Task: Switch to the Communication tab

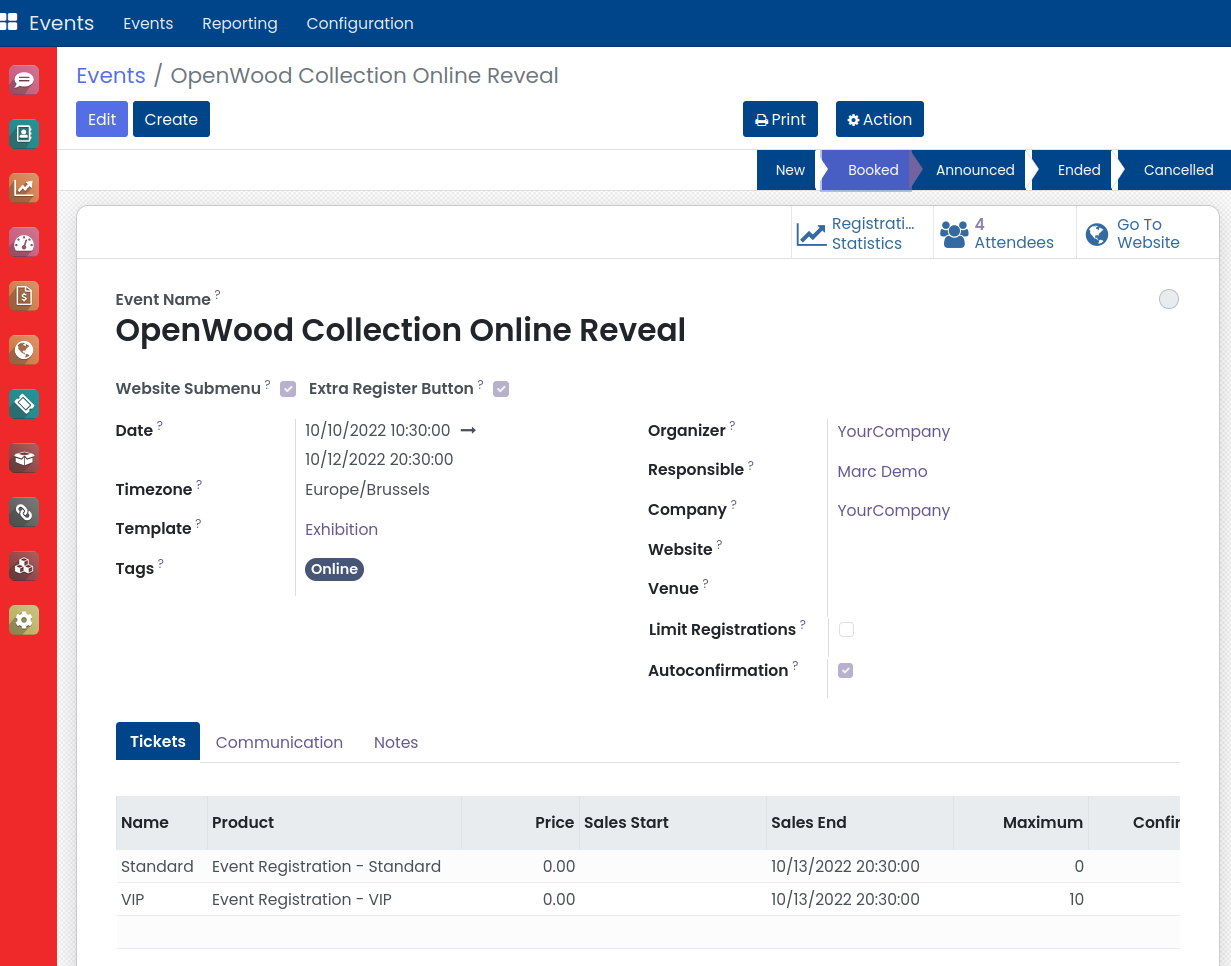Action: coord(279,742)
